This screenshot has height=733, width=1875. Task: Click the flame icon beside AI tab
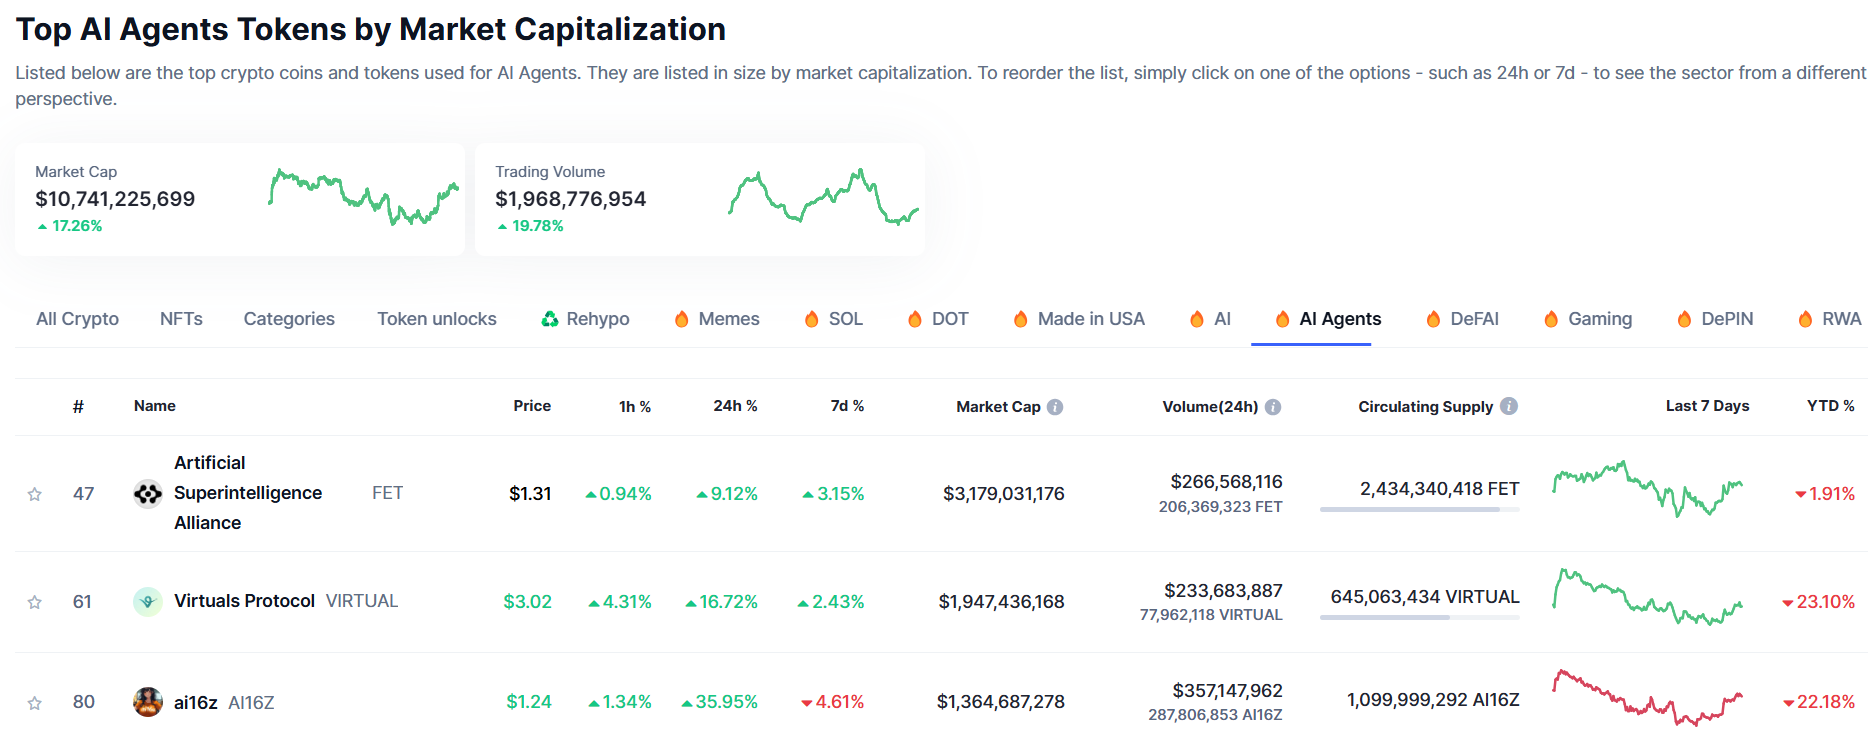(1197, 319)
